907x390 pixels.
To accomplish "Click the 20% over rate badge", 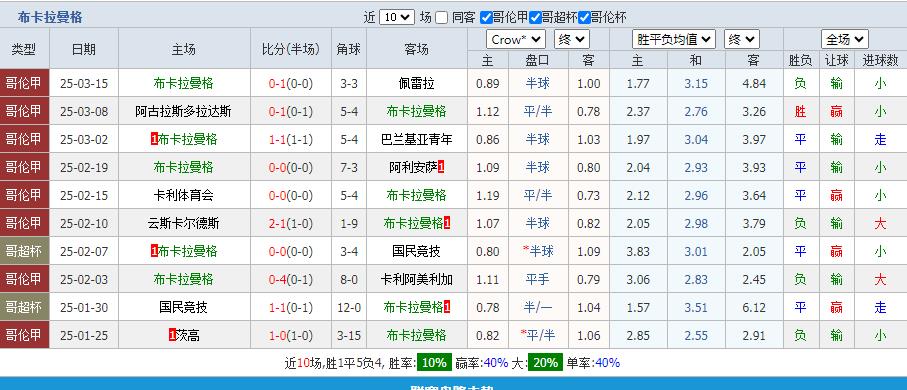I will tap(545, 363).
